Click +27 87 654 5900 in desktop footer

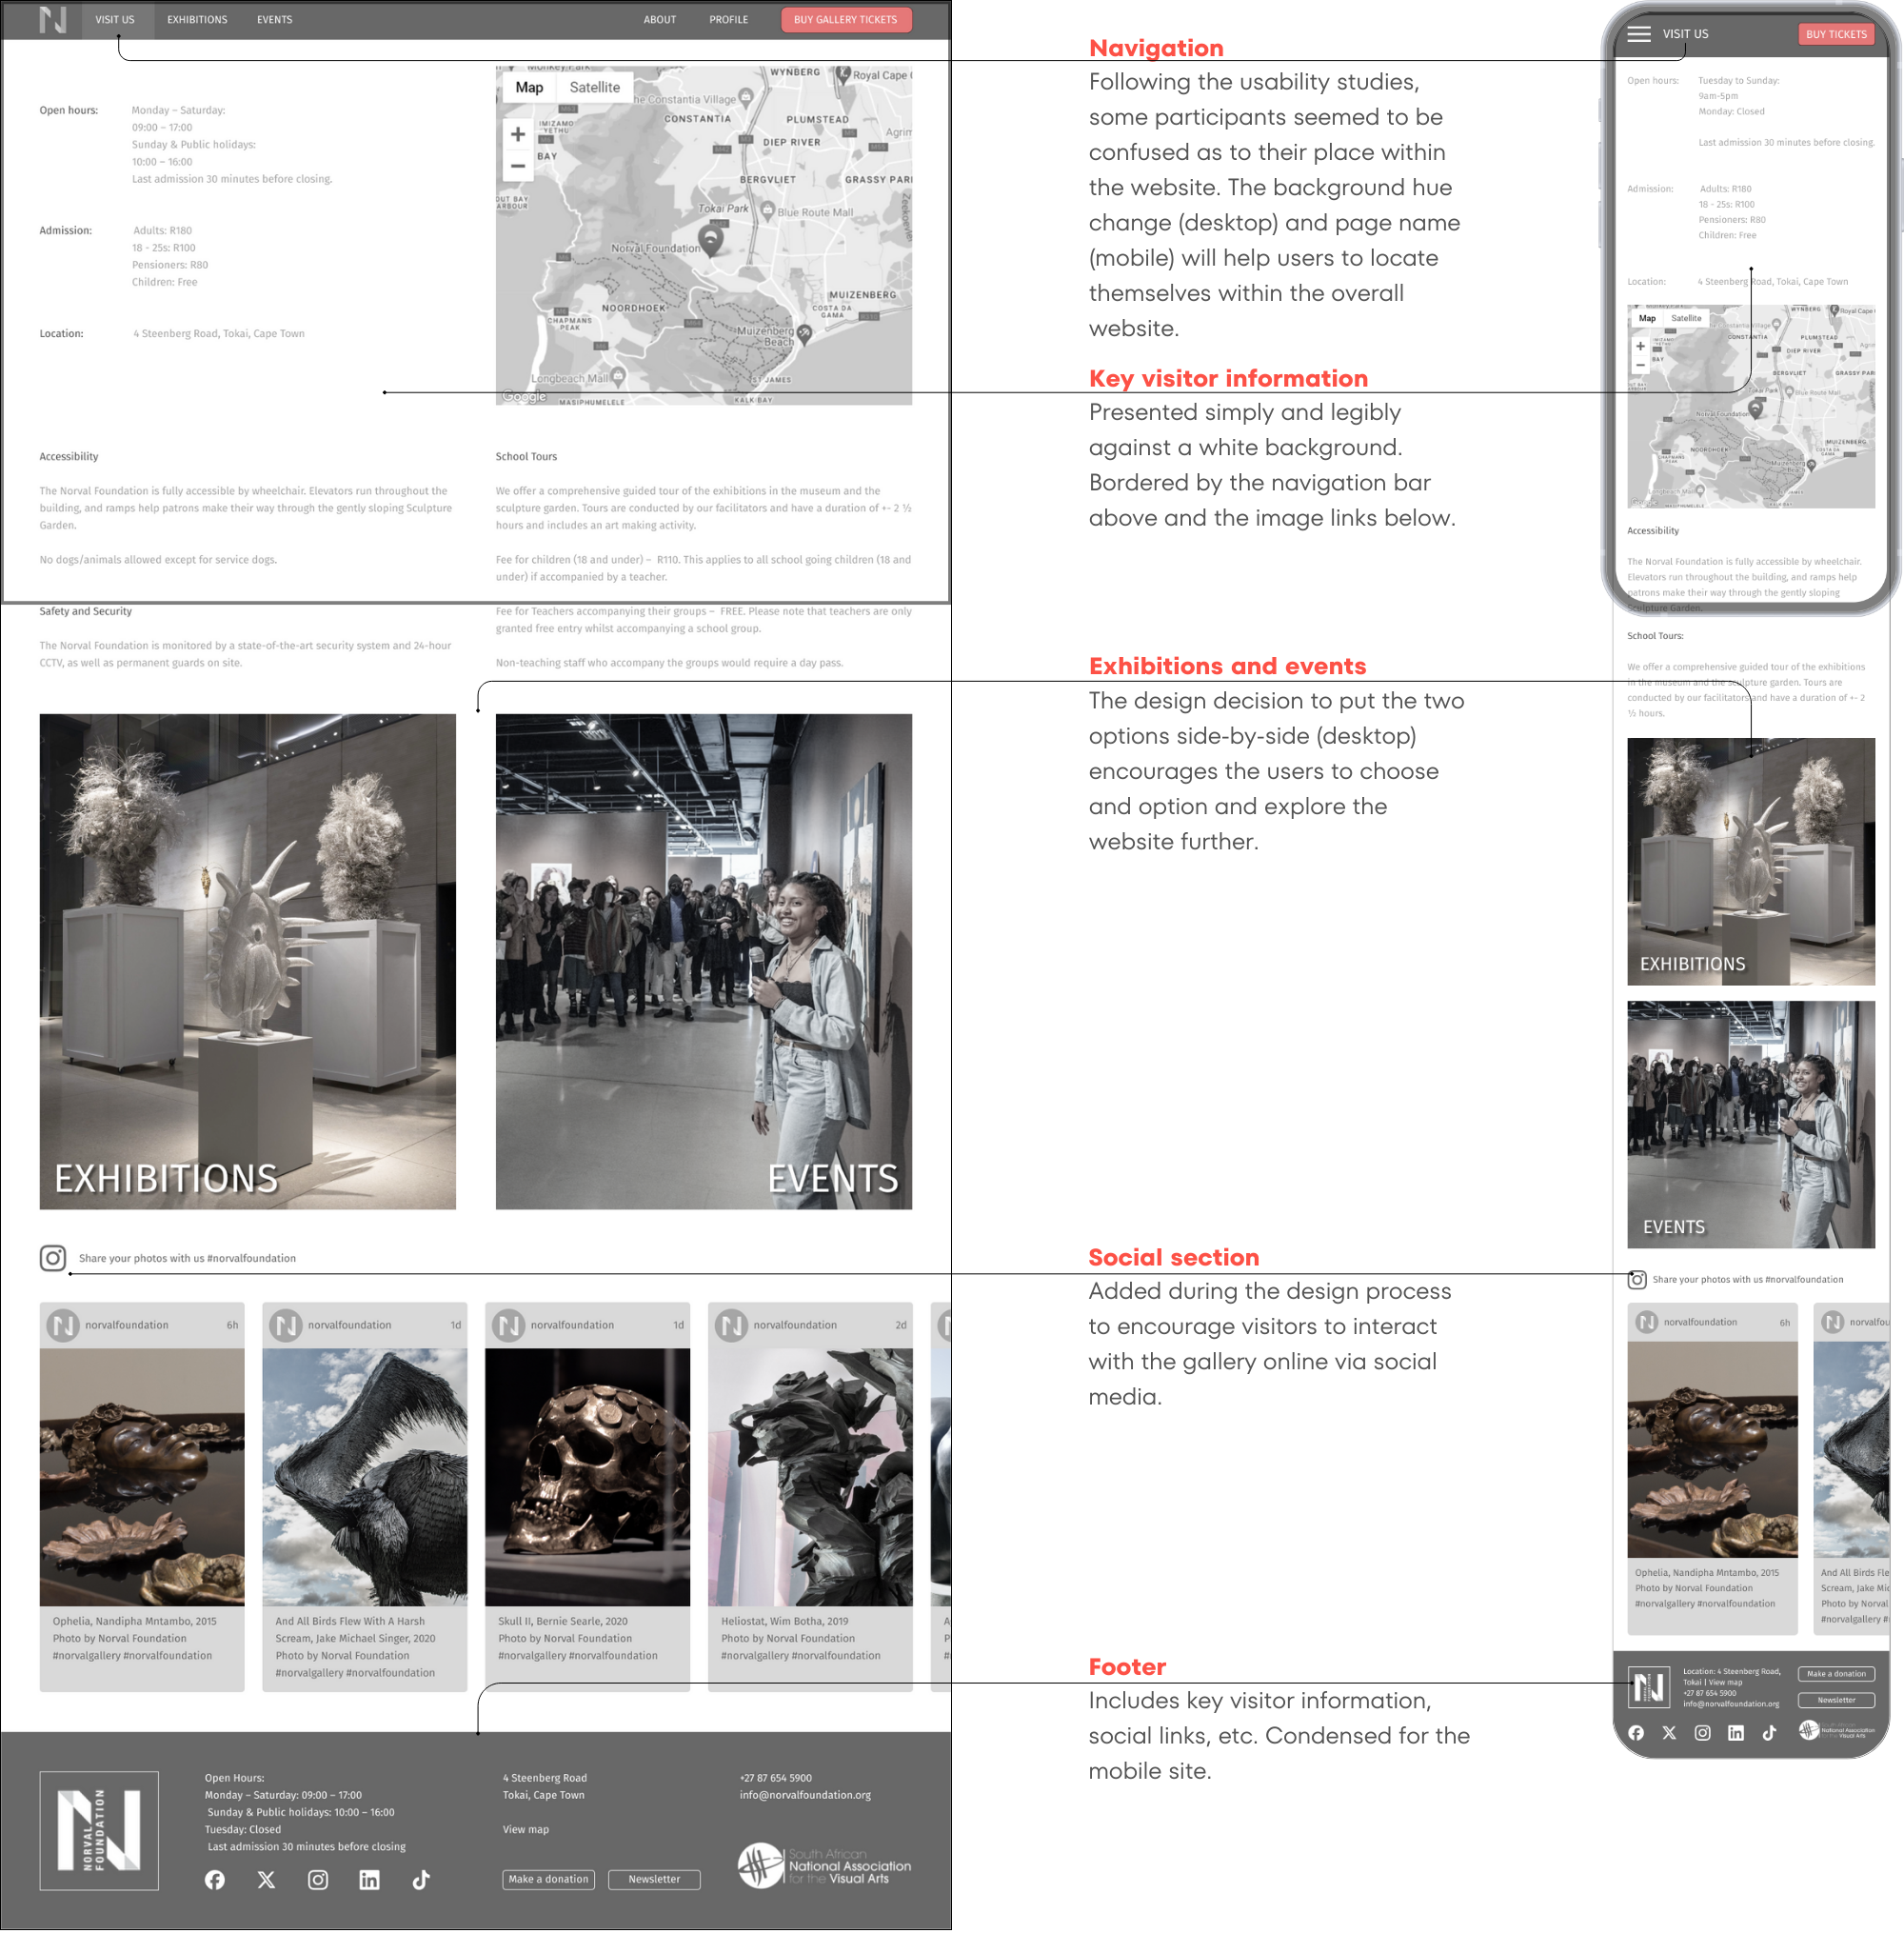pos(776,1778)
